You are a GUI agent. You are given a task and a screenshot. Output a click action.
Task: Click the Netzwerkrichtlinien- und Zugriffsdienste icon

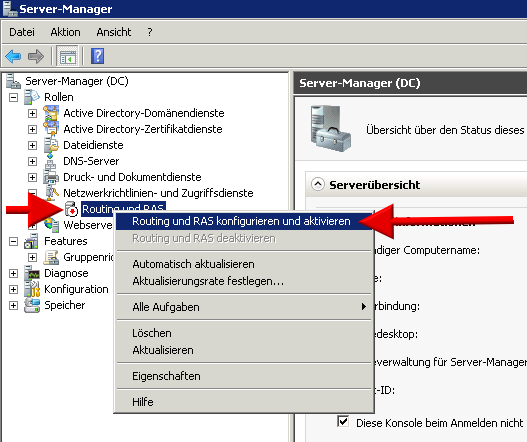coord(52,193)
